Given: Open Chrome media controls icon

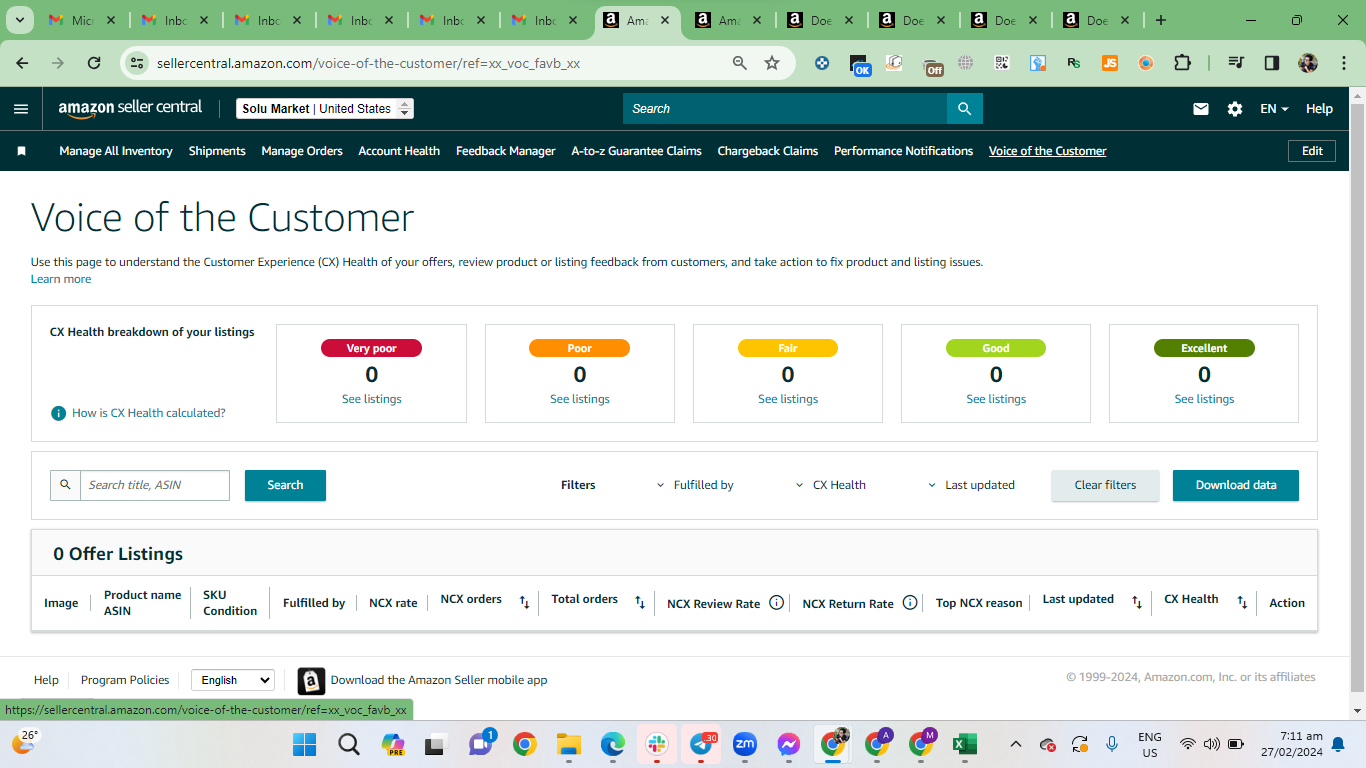Looking at the screenshot, I should click(x=1236, y=63).
